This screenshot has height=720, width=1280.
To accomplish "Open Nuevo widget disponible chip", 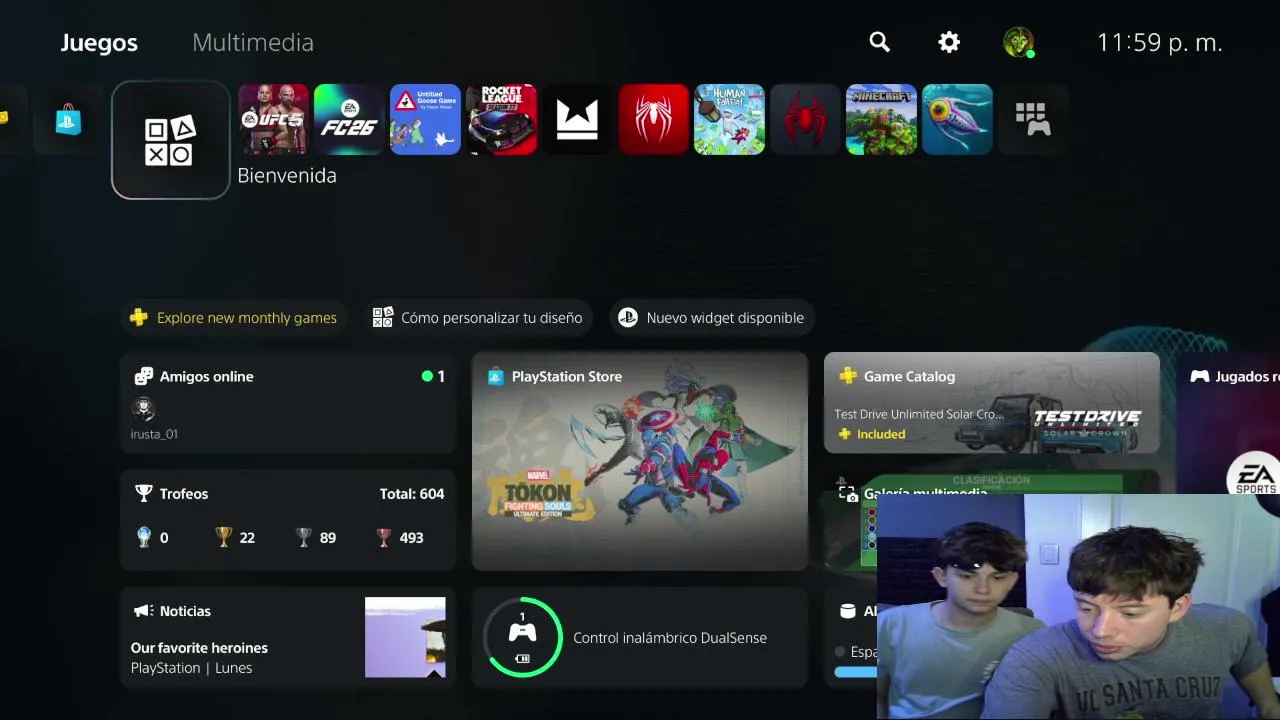I will tap(711, 318).
